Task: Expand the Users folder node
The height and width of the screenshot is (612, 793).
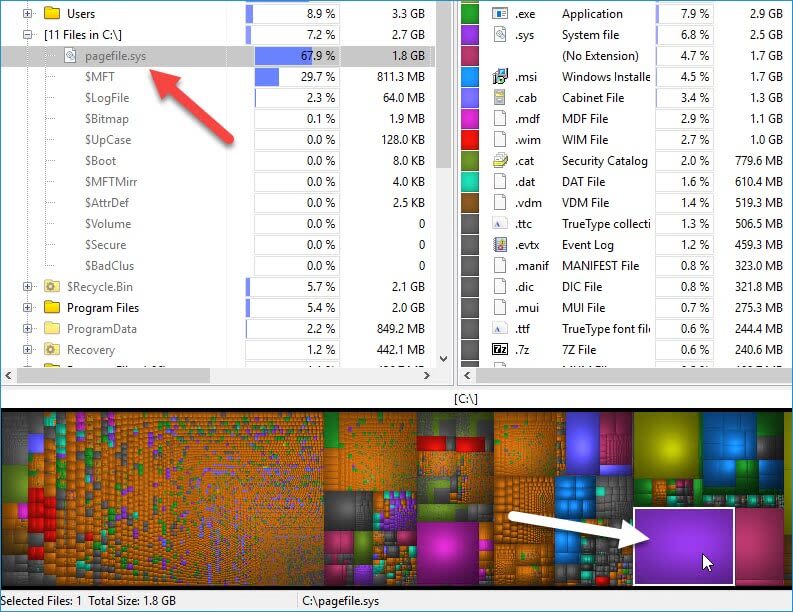Action: point(27,14)
